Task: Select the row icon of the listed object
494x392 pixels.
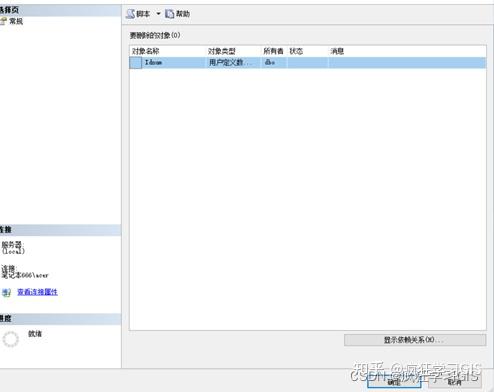Action: pyautogui.click(x=136, y=63)
